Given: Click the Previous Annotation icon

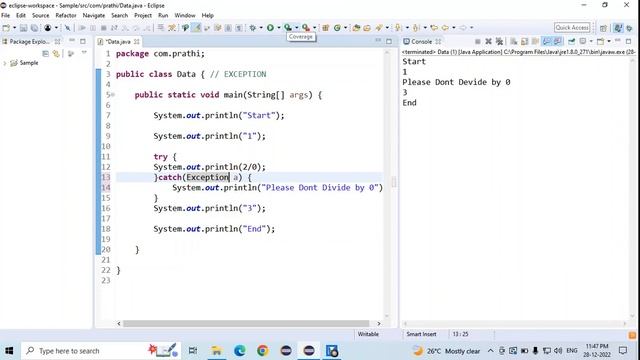Looking at the screenshot, I should point(416,28).
